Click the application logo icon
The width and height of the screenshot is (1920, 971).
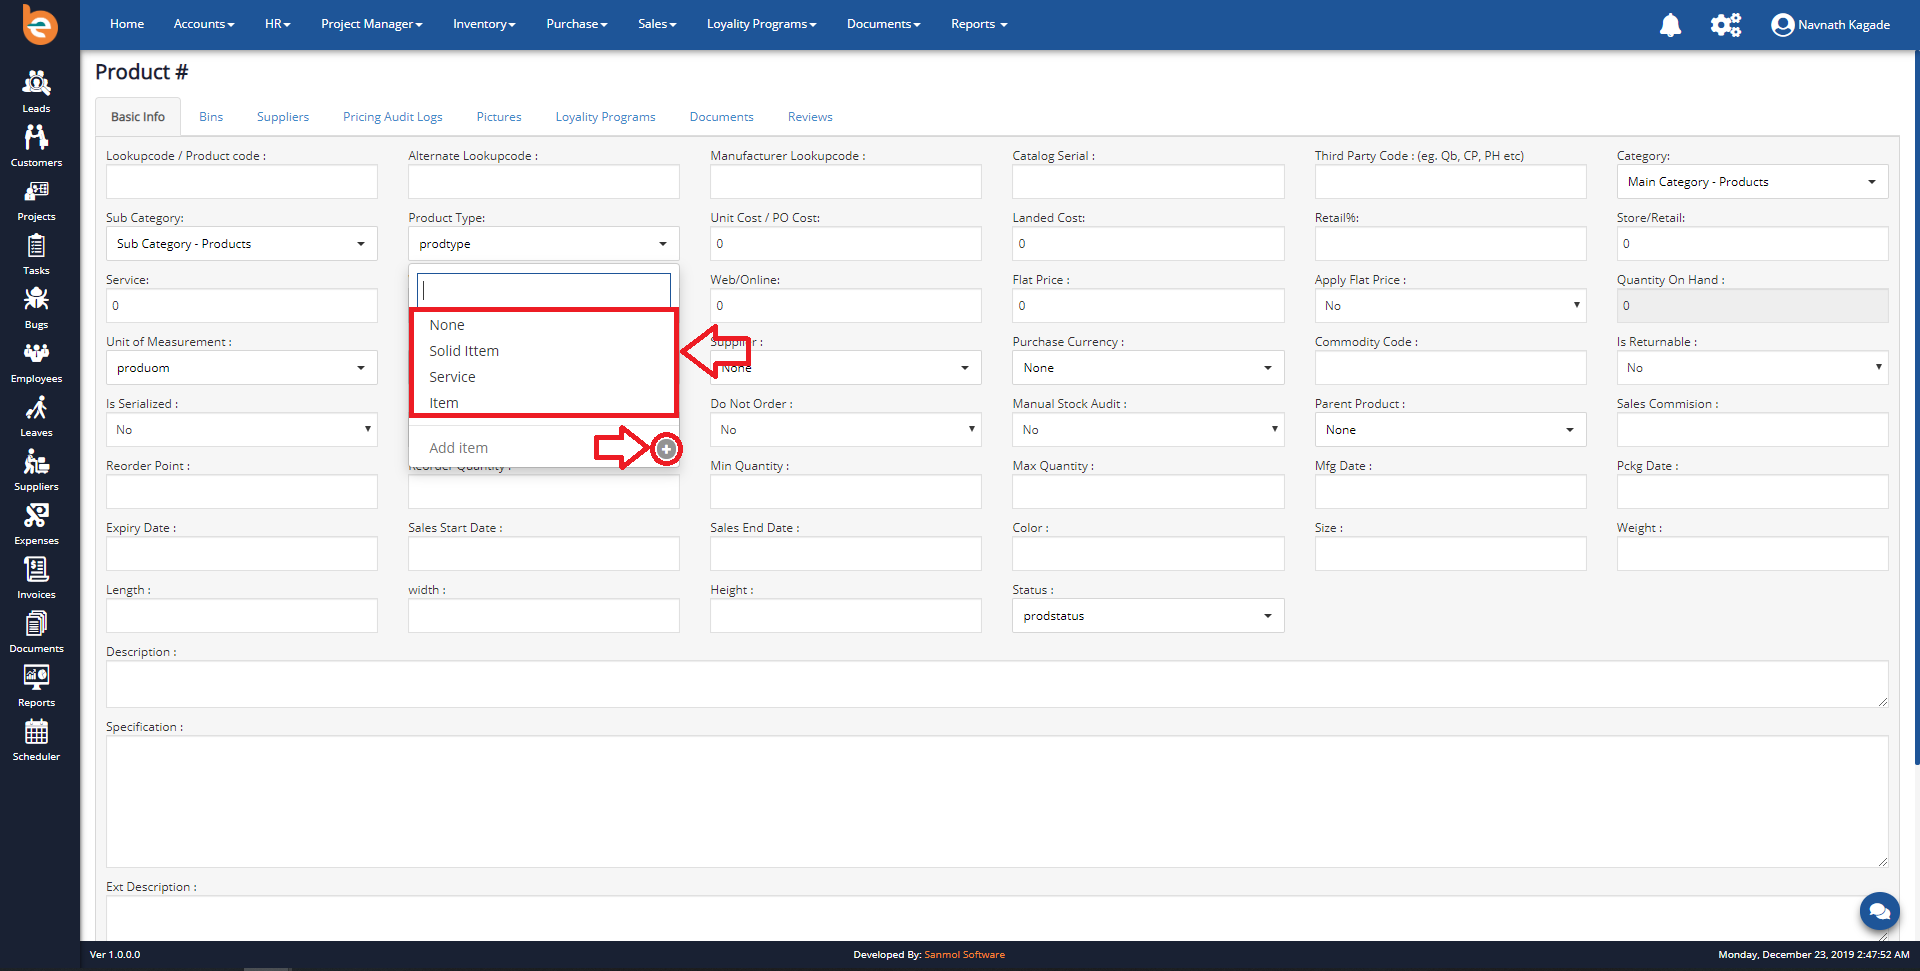click(39, 24)
